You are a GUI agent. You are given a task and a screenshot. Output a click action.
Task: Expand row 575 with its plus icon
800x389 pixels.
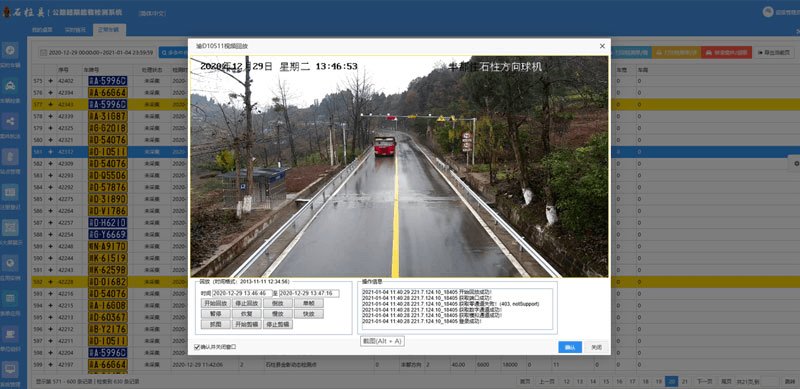pos(50,81)
